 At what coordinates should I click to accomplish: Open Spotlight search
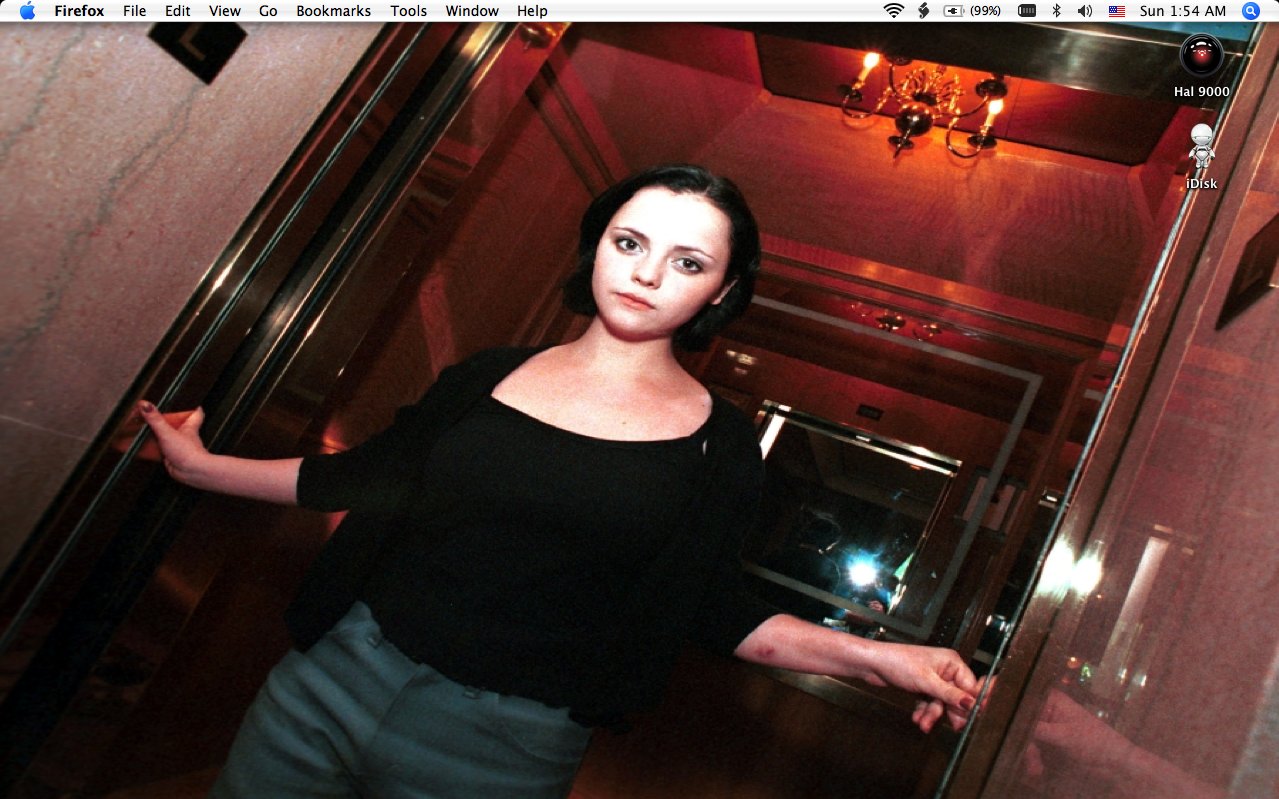[1251, 11]
